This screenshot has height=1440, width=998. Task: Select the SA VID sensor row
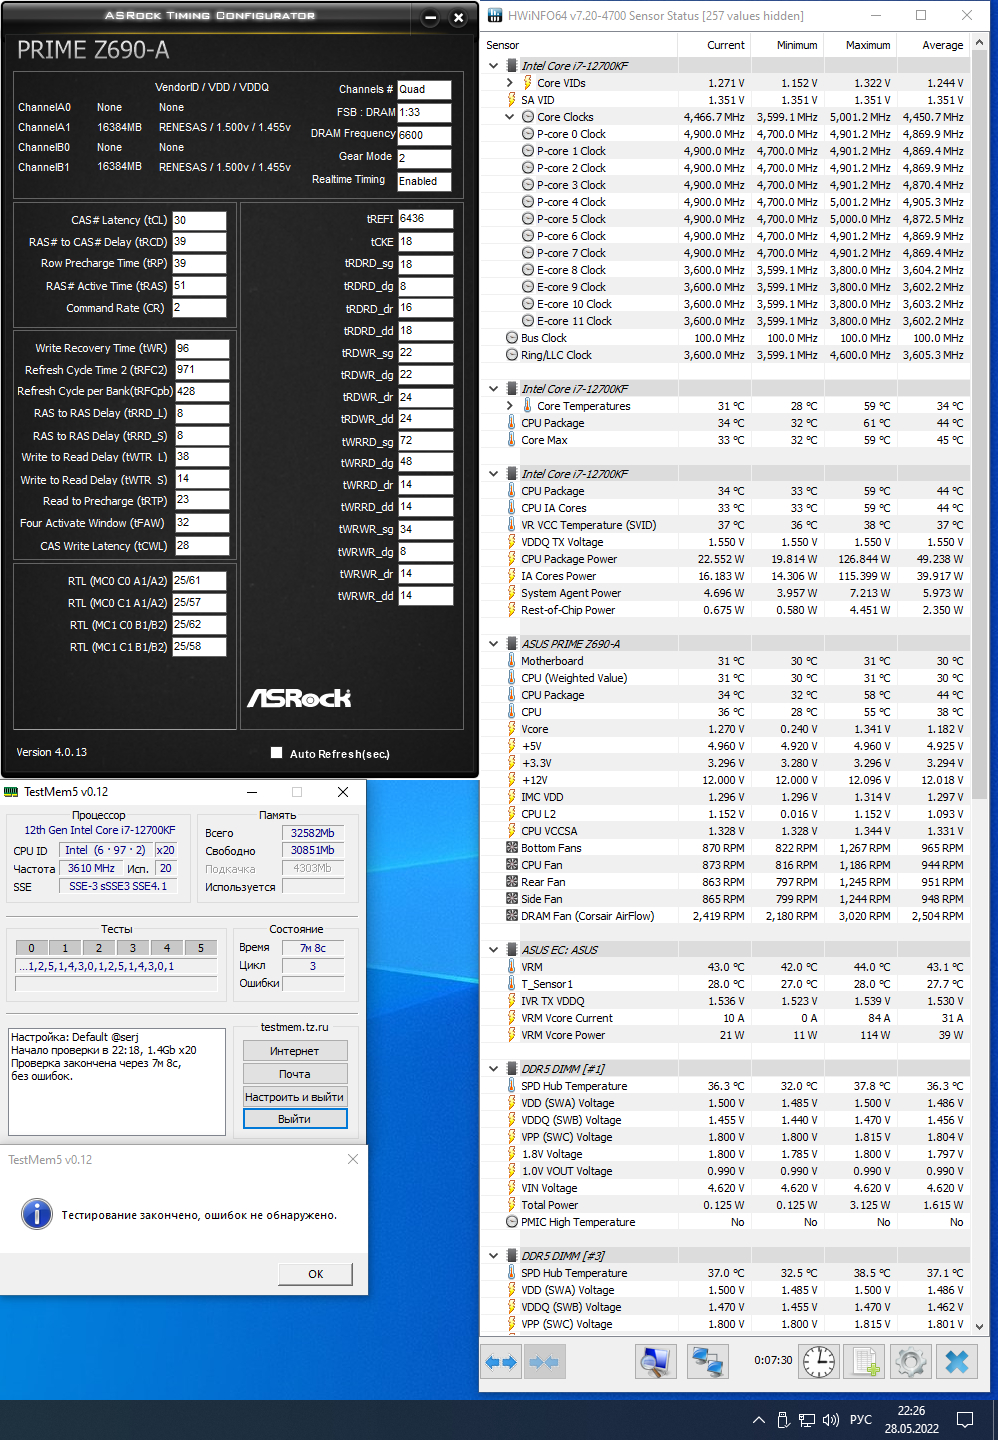pyautogui.click(x=725, y=100)
